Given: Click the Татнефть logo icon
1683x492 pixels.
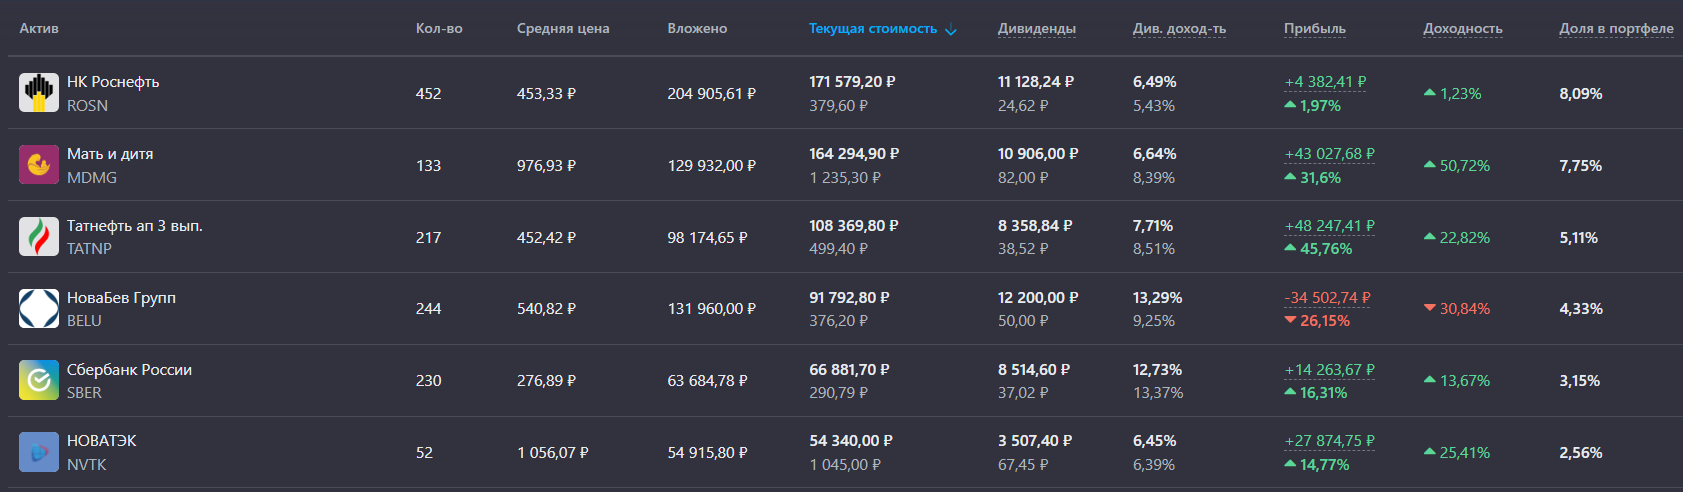Looking at the screenshot, I should coord(39,237).
